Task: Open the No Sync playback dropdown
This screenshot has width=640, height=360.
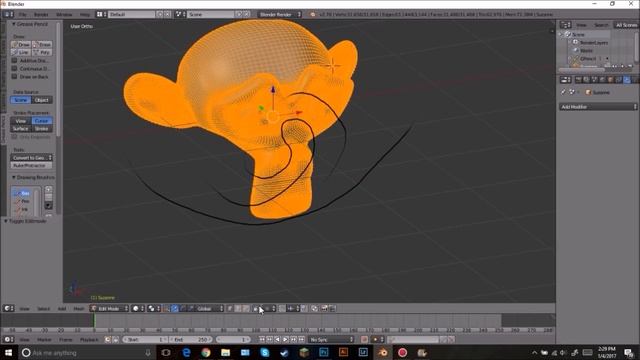Action: [331, 340]
